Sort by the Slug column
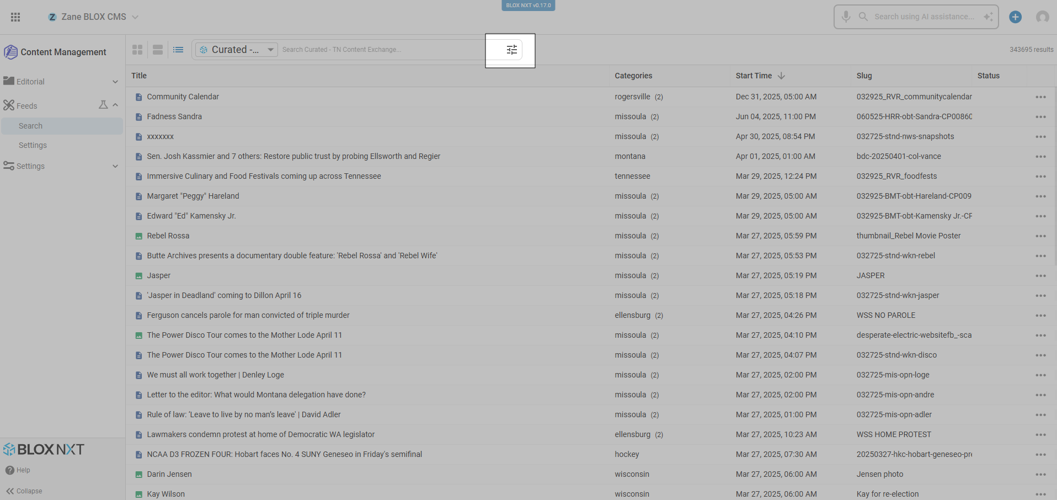The image size is (1057, 500). point(864,75)
